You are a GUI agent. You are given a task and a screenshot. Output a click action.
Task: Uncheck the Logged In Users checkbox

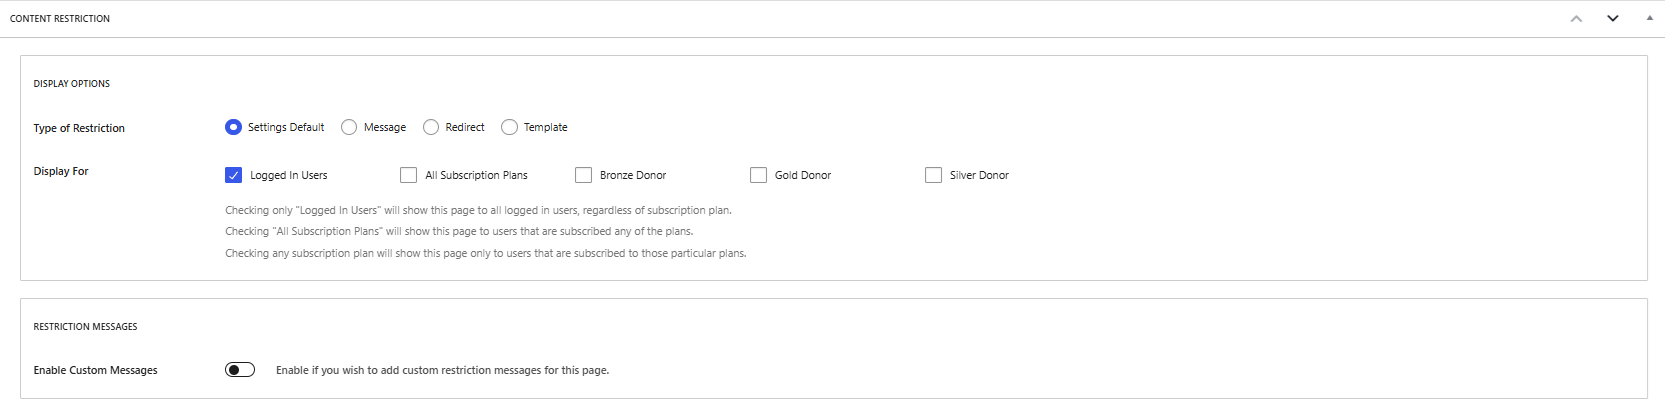click(x=234, y=175)
